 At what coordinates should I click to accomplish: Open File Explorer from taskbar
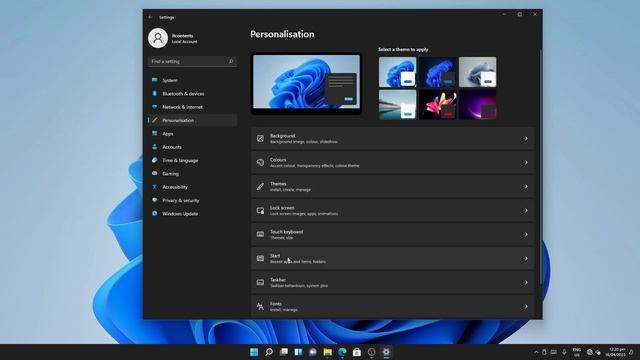[327, 352]
